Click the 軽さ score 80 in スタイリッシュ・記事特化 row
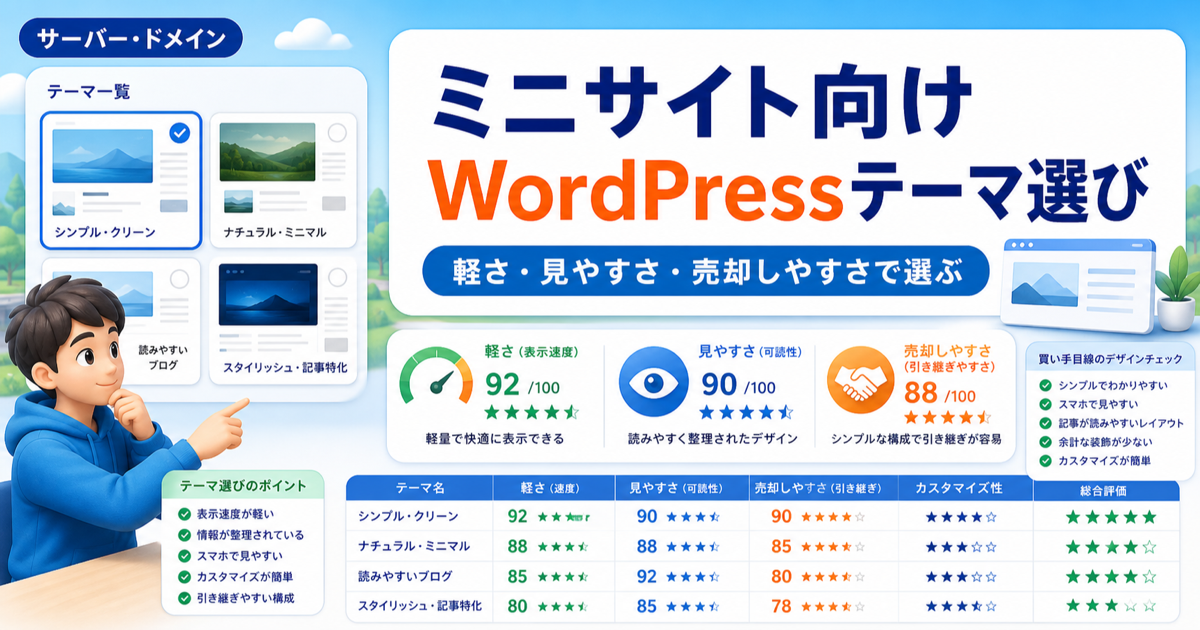Screen dimensions: 1200x630 point(517,606)
